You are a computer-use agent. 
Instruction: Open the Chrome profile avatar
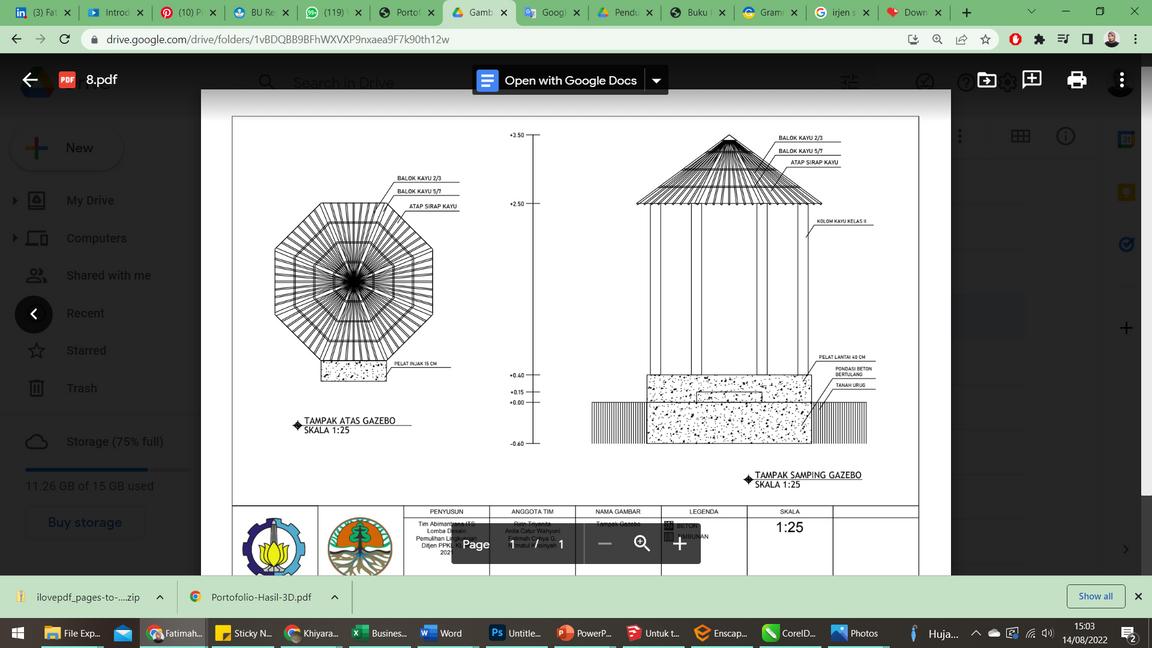tap(1112, 40)
